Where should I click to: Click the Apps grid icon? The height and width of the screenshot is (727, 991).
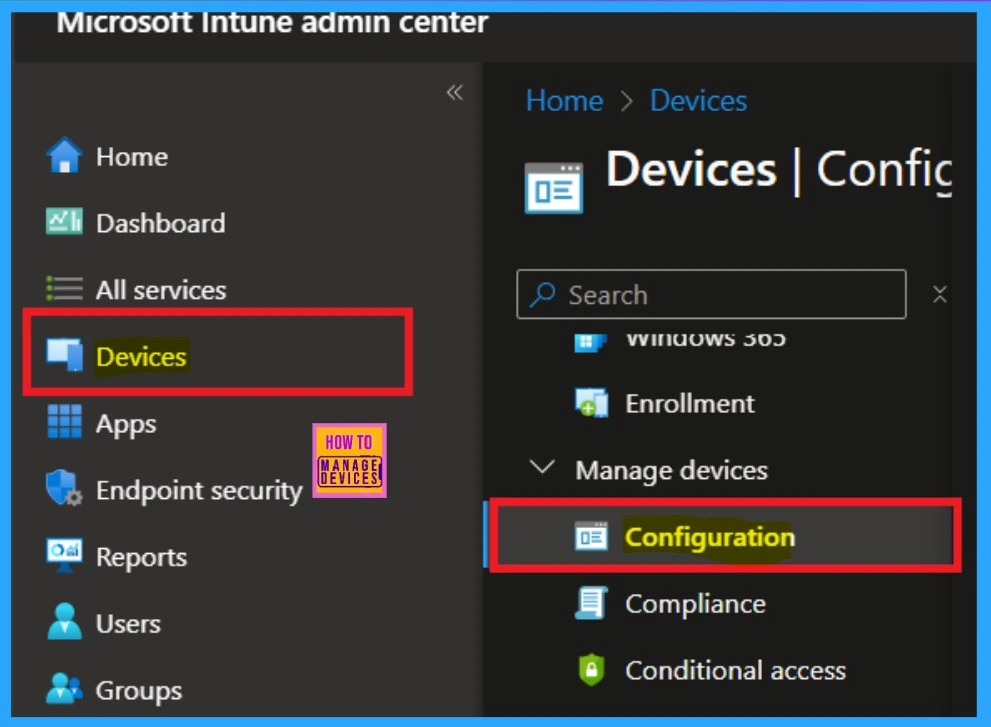click(x=64, y=422)
